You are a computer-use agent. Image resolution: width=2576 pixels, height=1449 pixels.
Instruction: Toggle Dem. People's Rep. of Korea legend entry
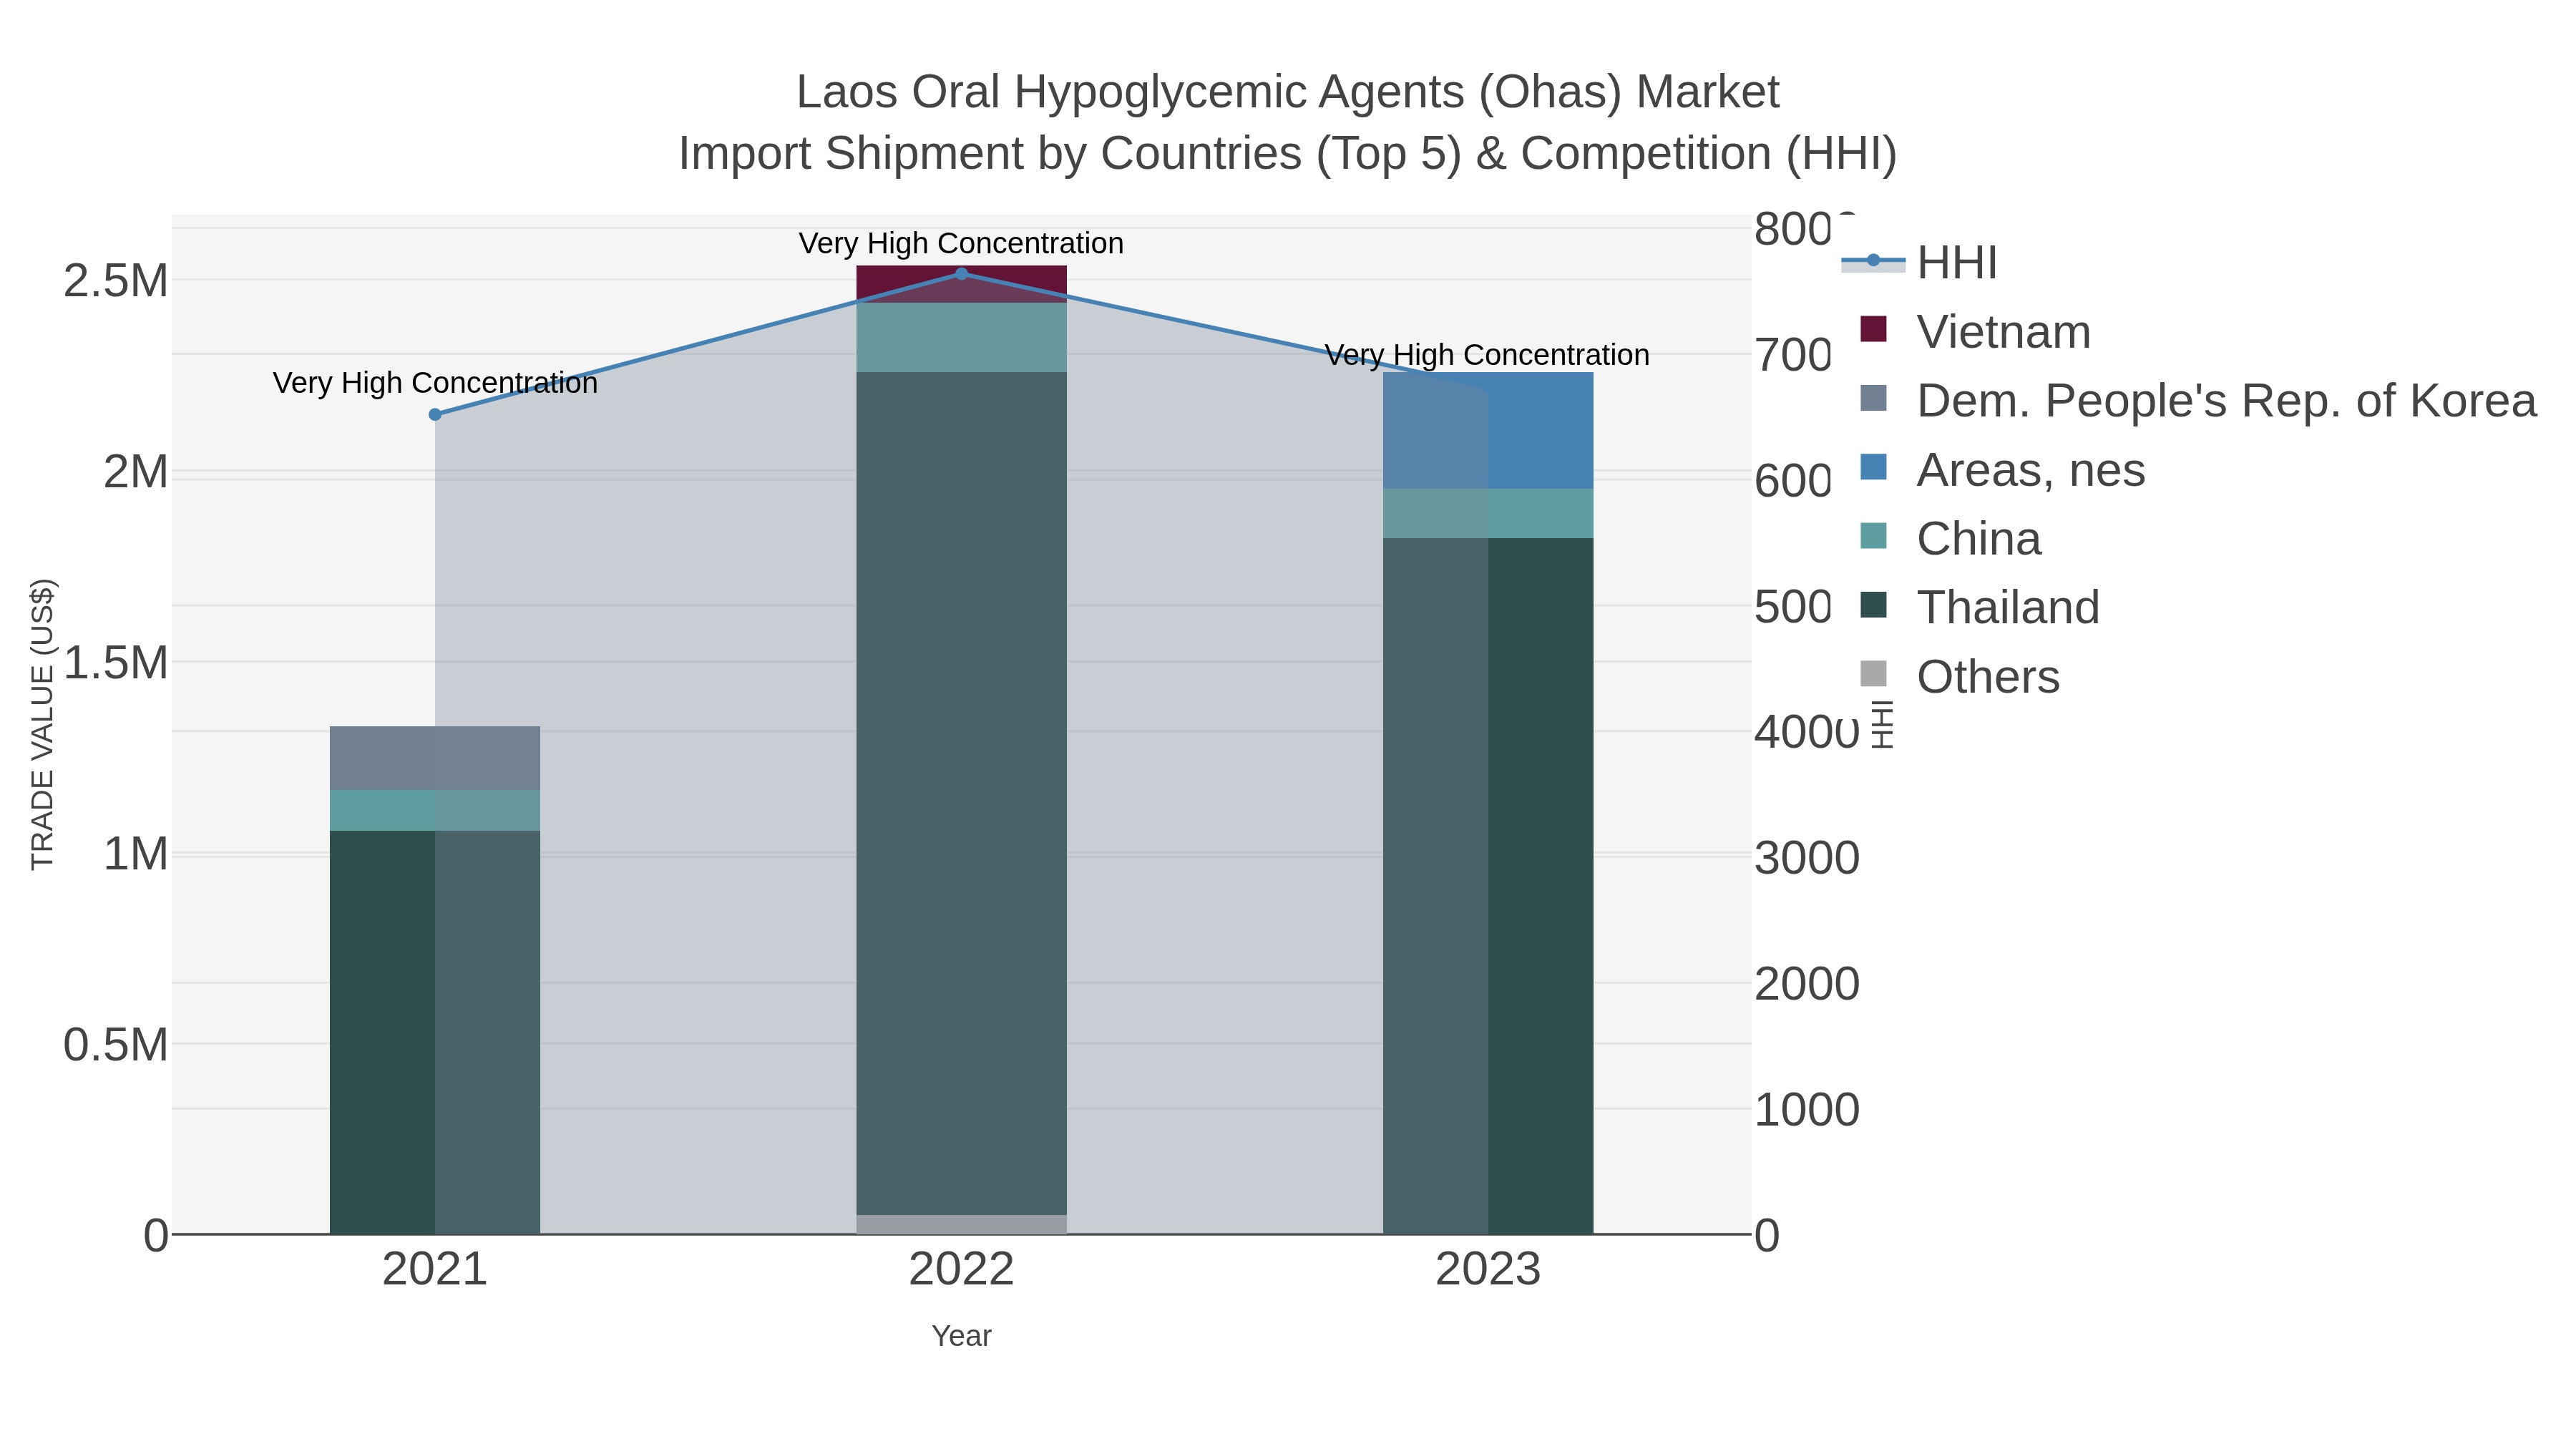2198,401
